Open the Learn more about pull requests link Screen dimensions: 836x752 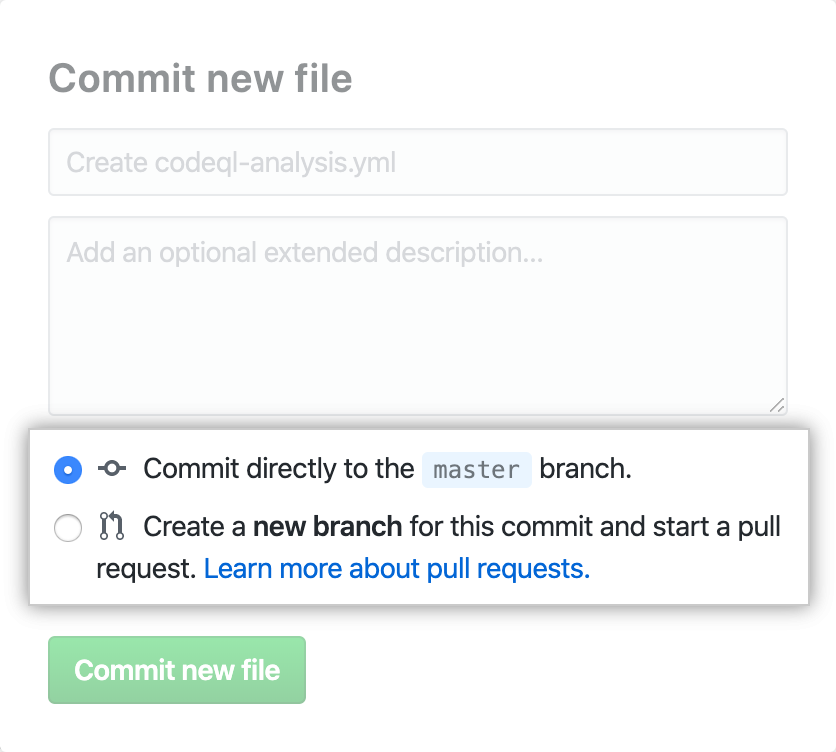[397, 569]
